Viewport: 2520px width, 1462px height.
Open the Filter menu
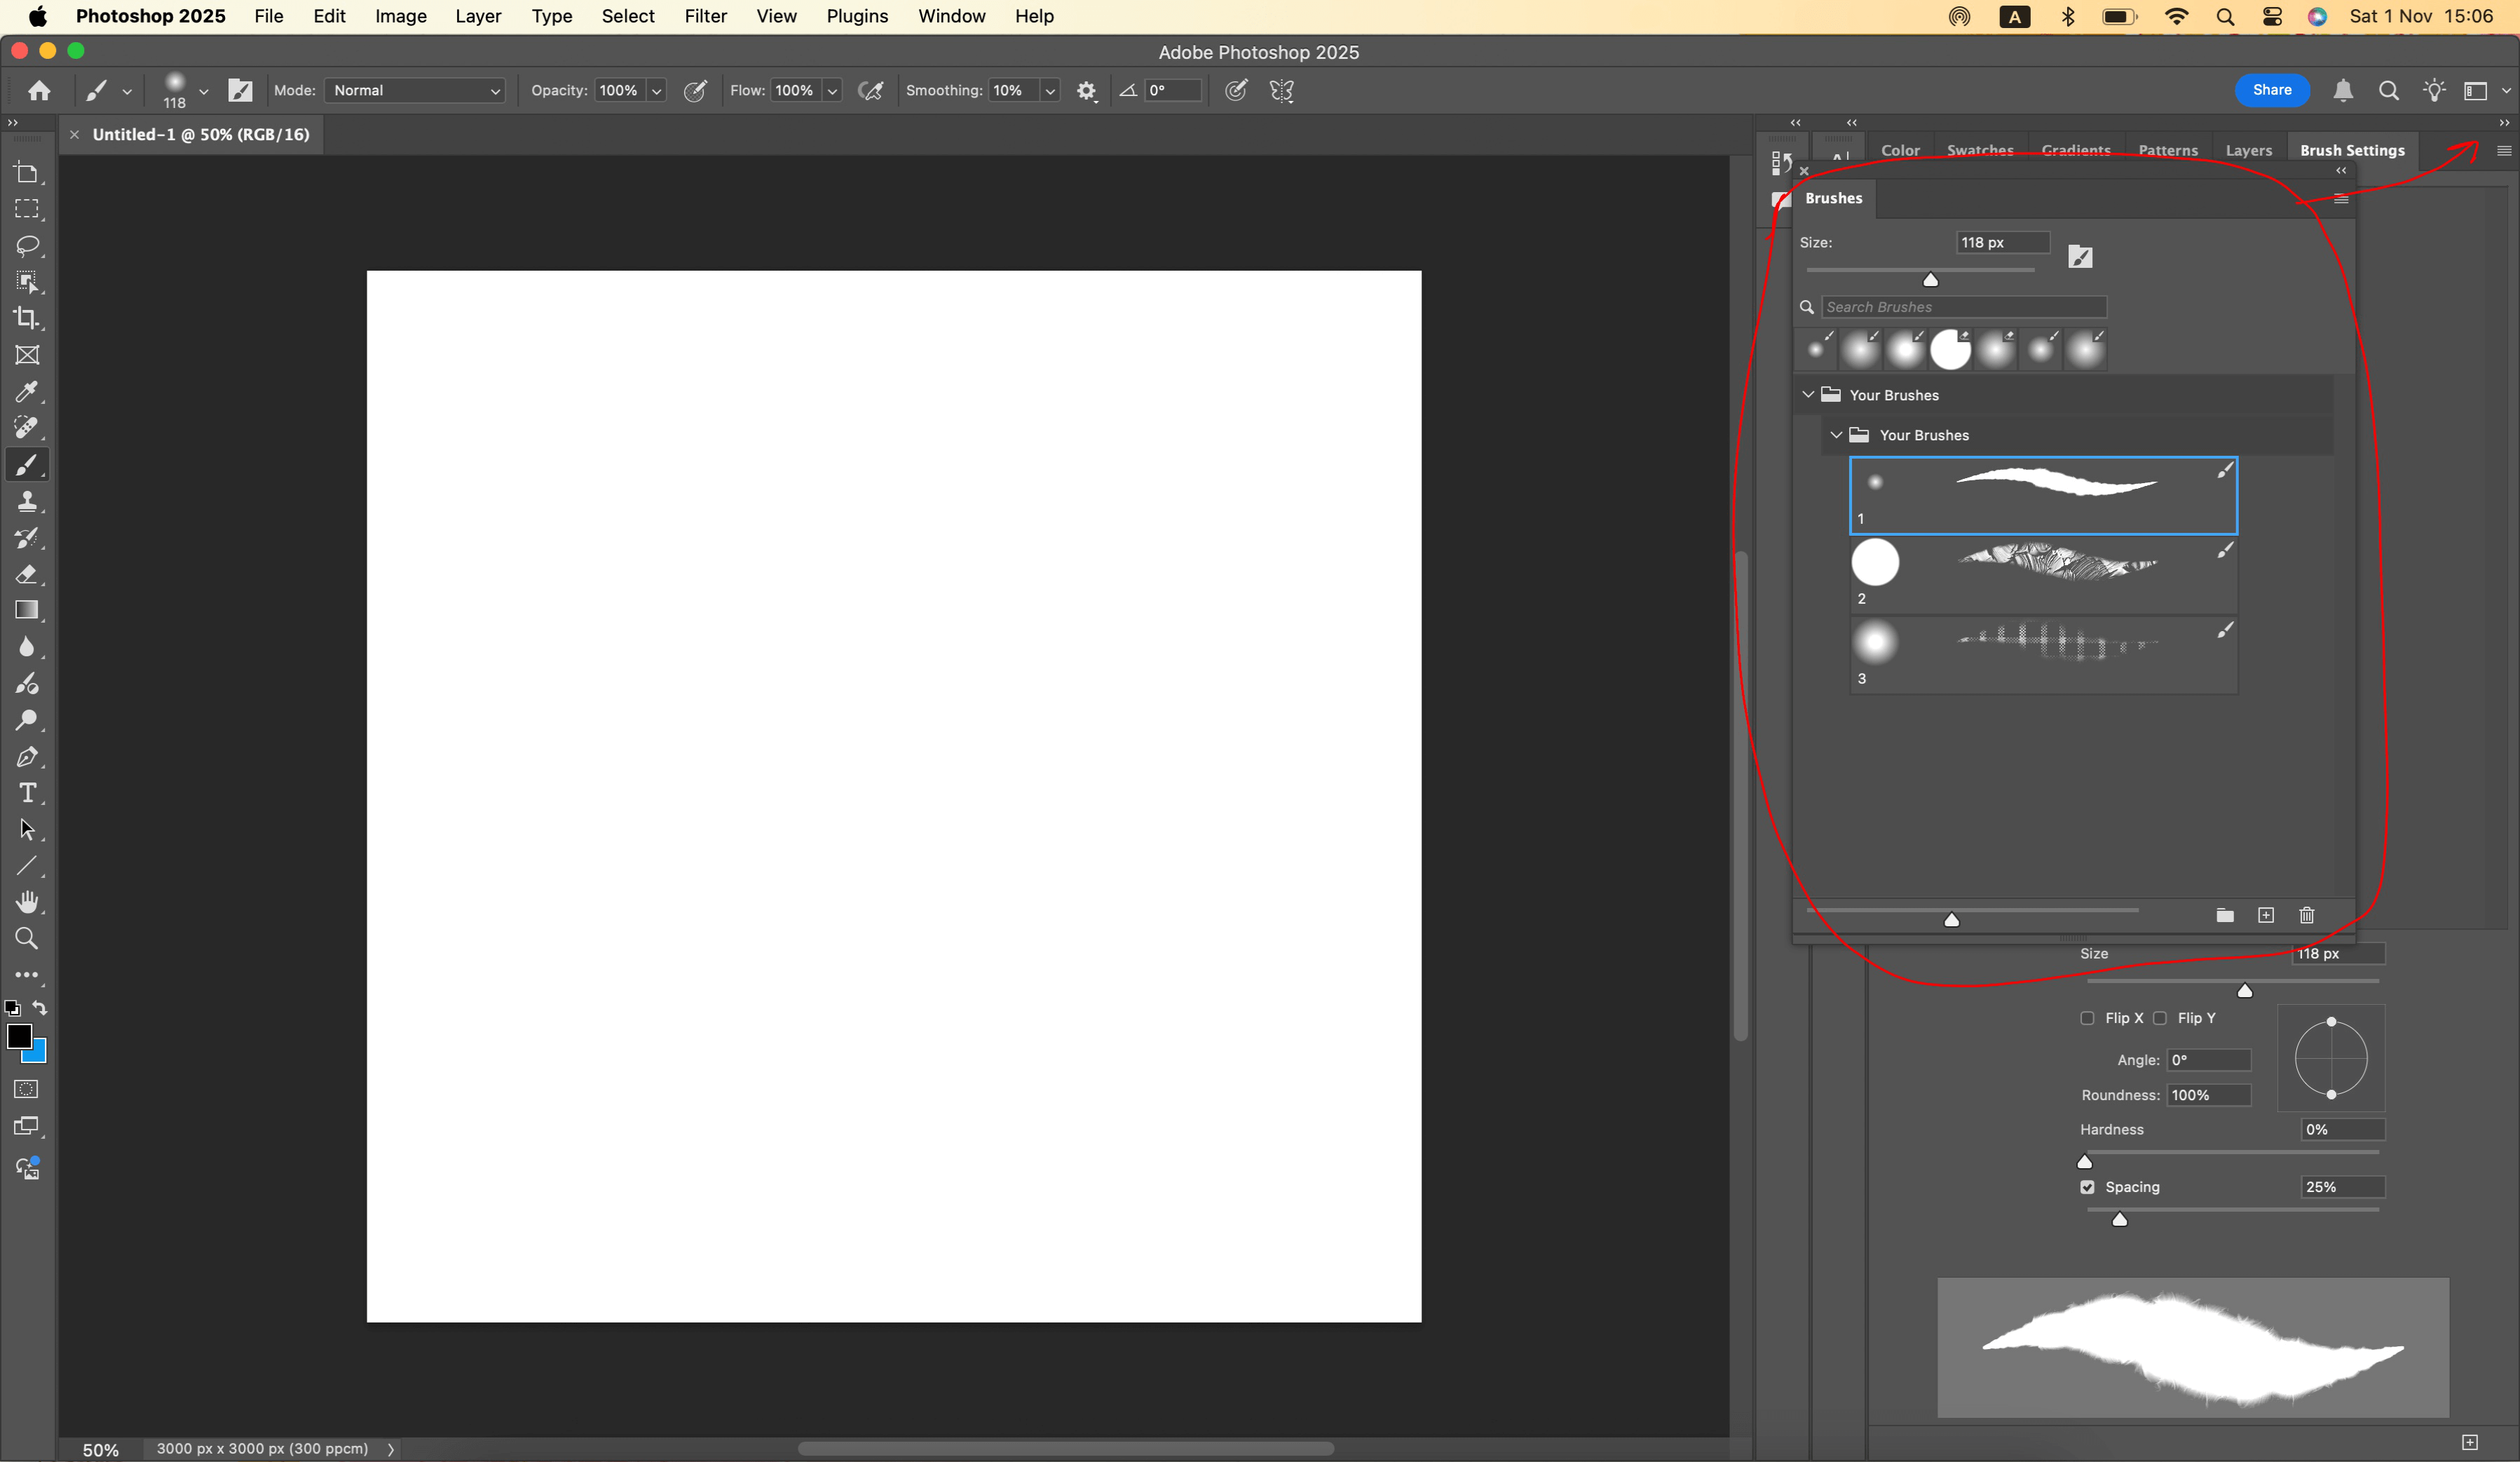705,16
